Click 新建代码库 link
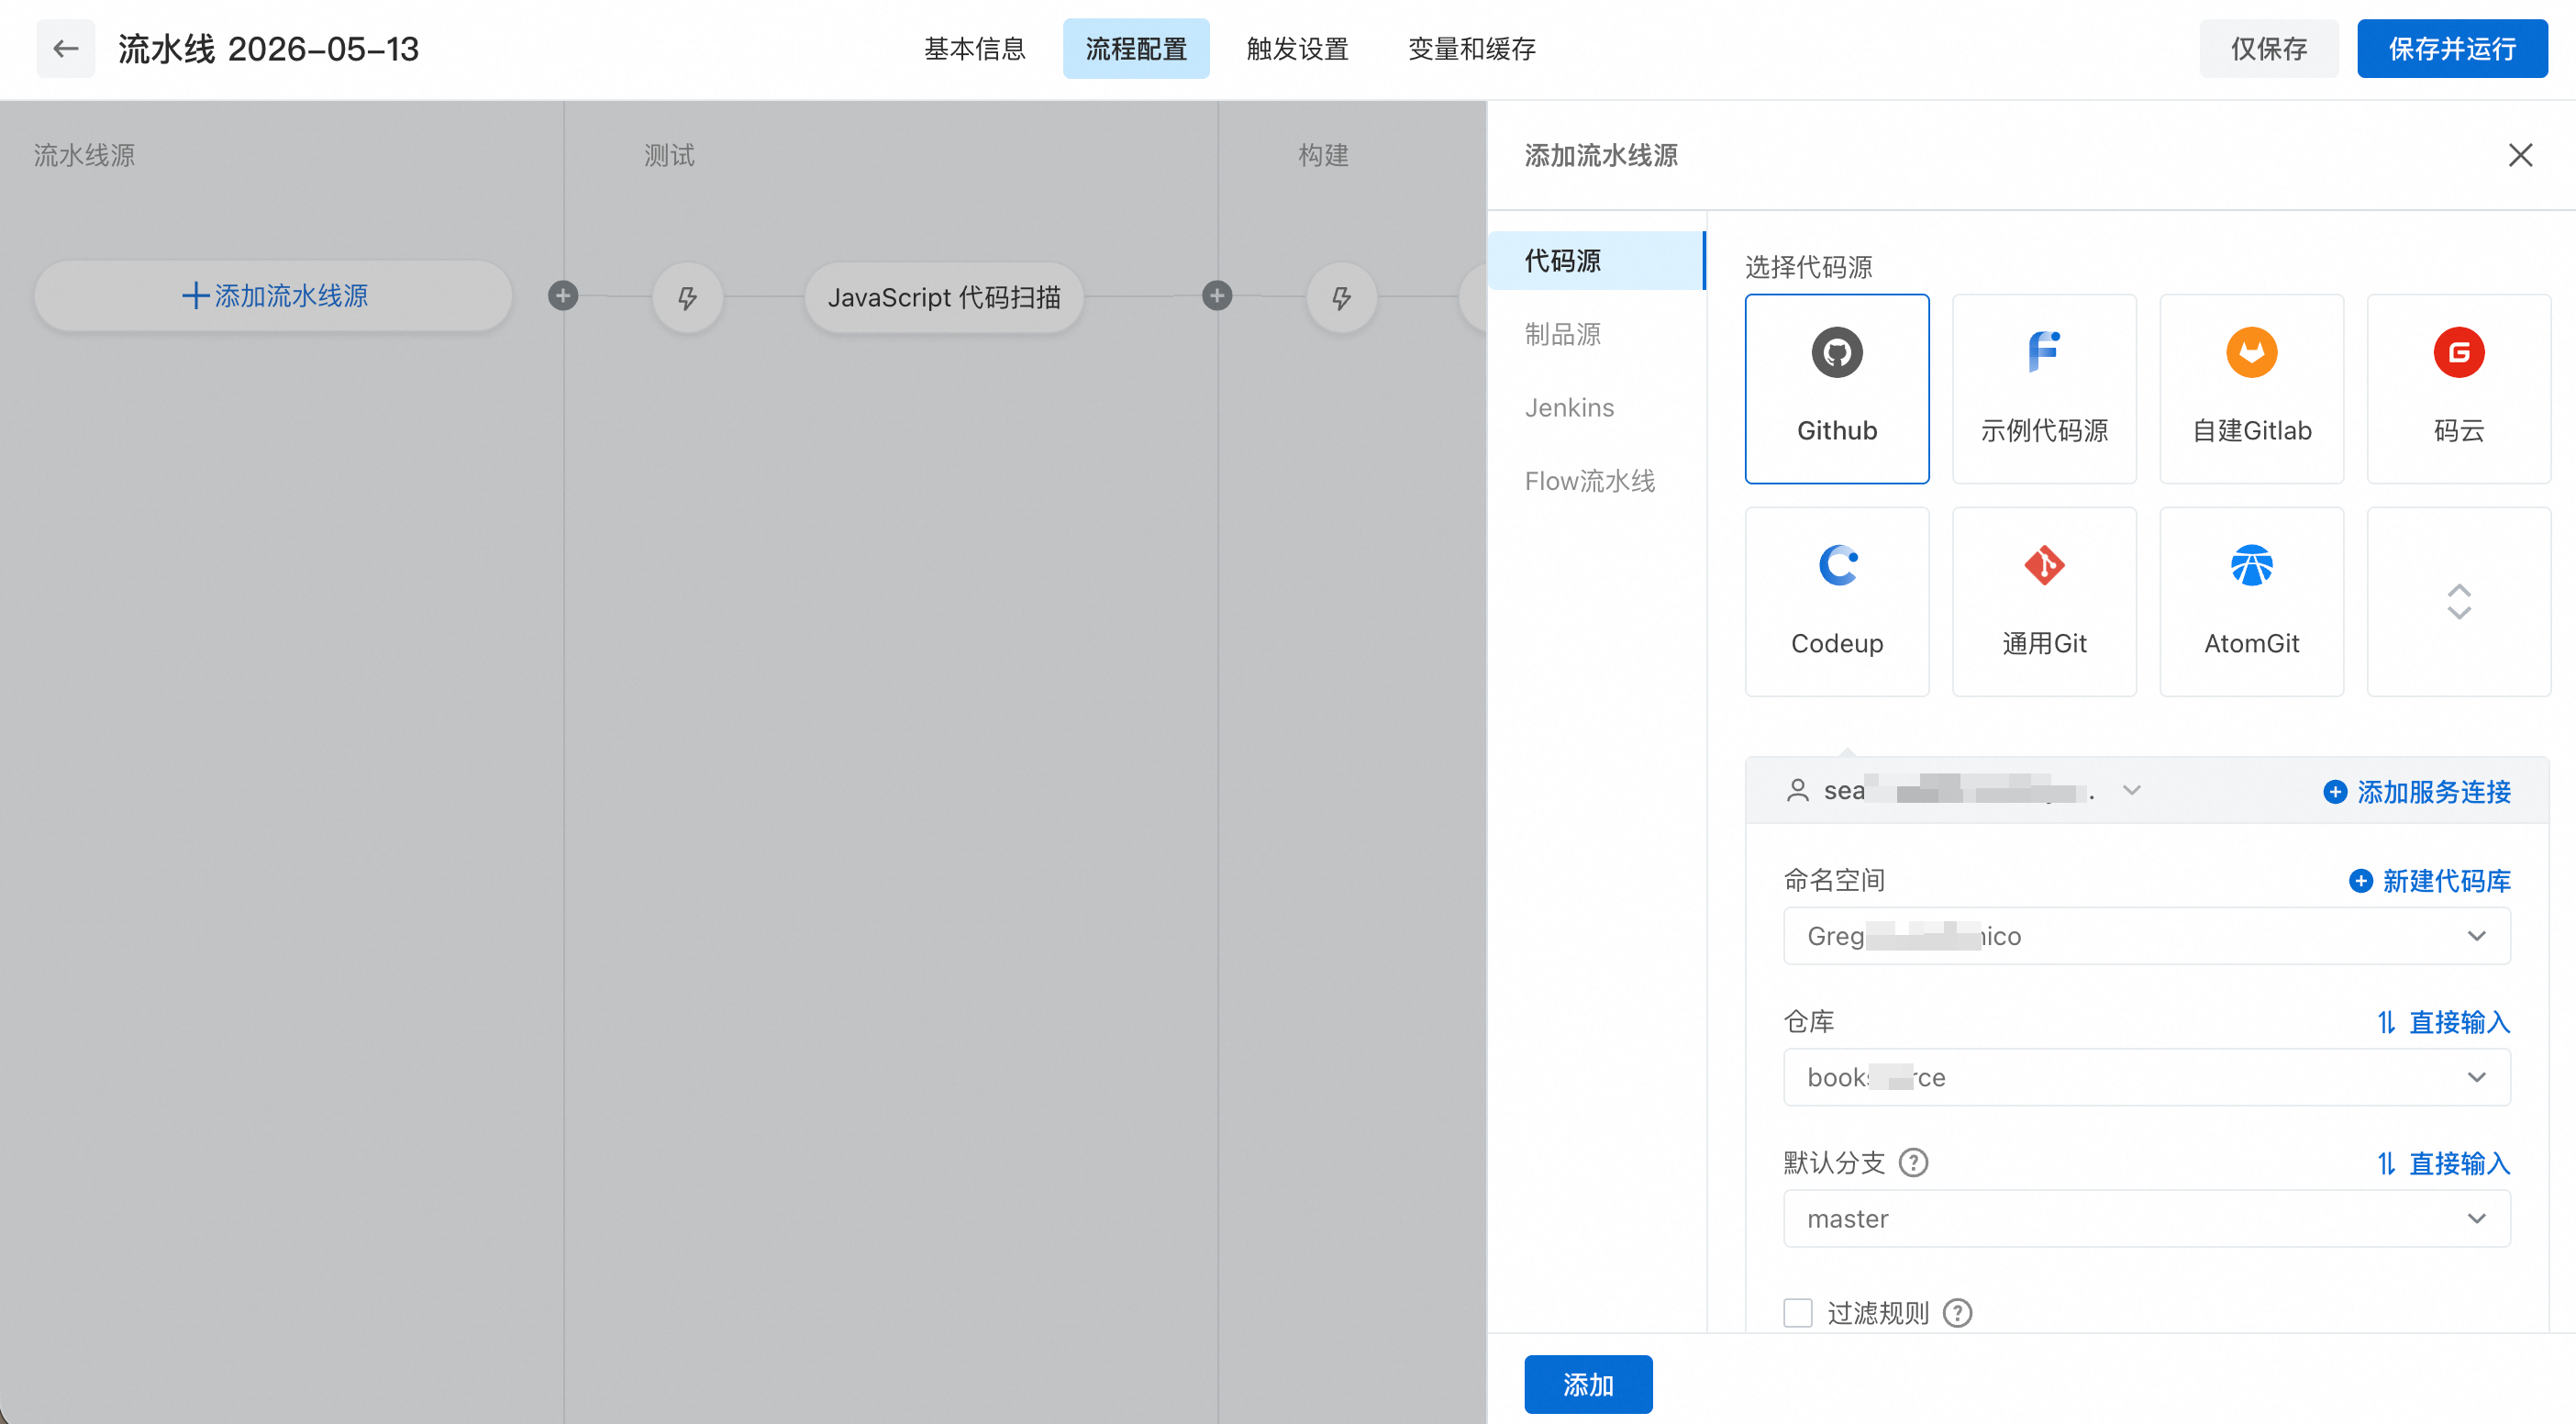2576x1424 pixels. click(x=2430, y=880)
